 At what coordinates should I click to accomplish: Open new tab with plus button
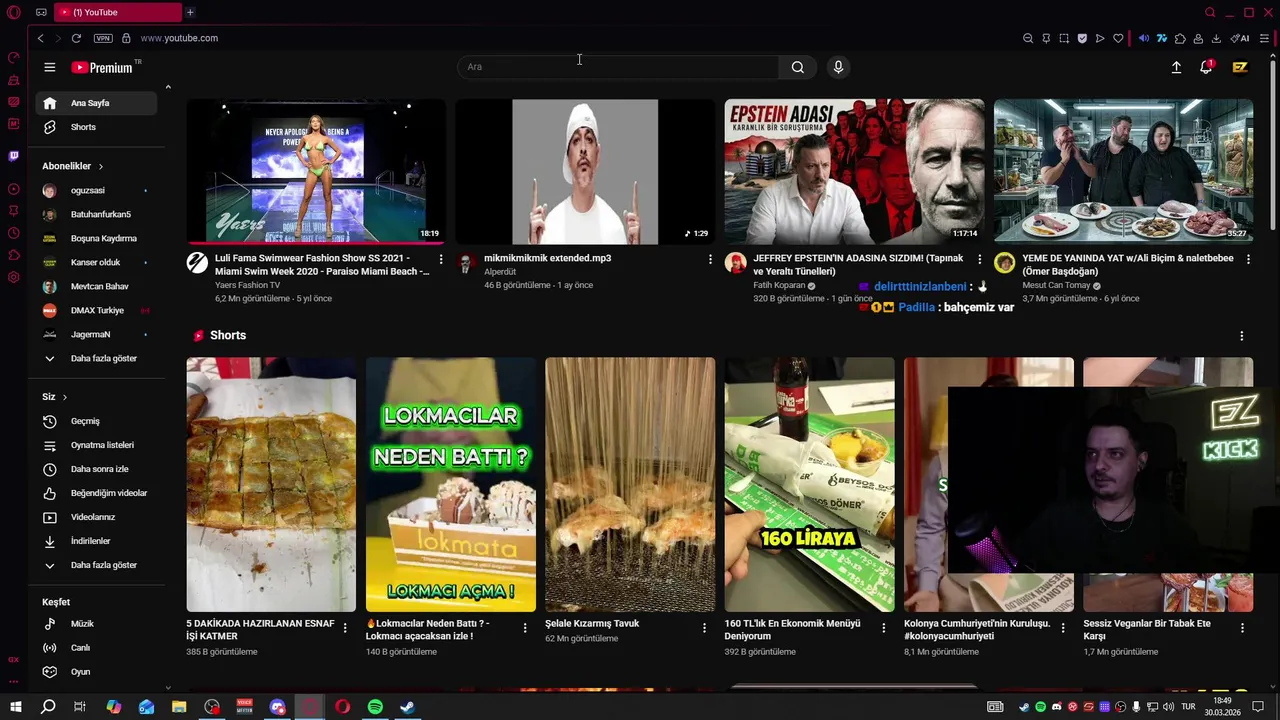click(x=190, y=12)
